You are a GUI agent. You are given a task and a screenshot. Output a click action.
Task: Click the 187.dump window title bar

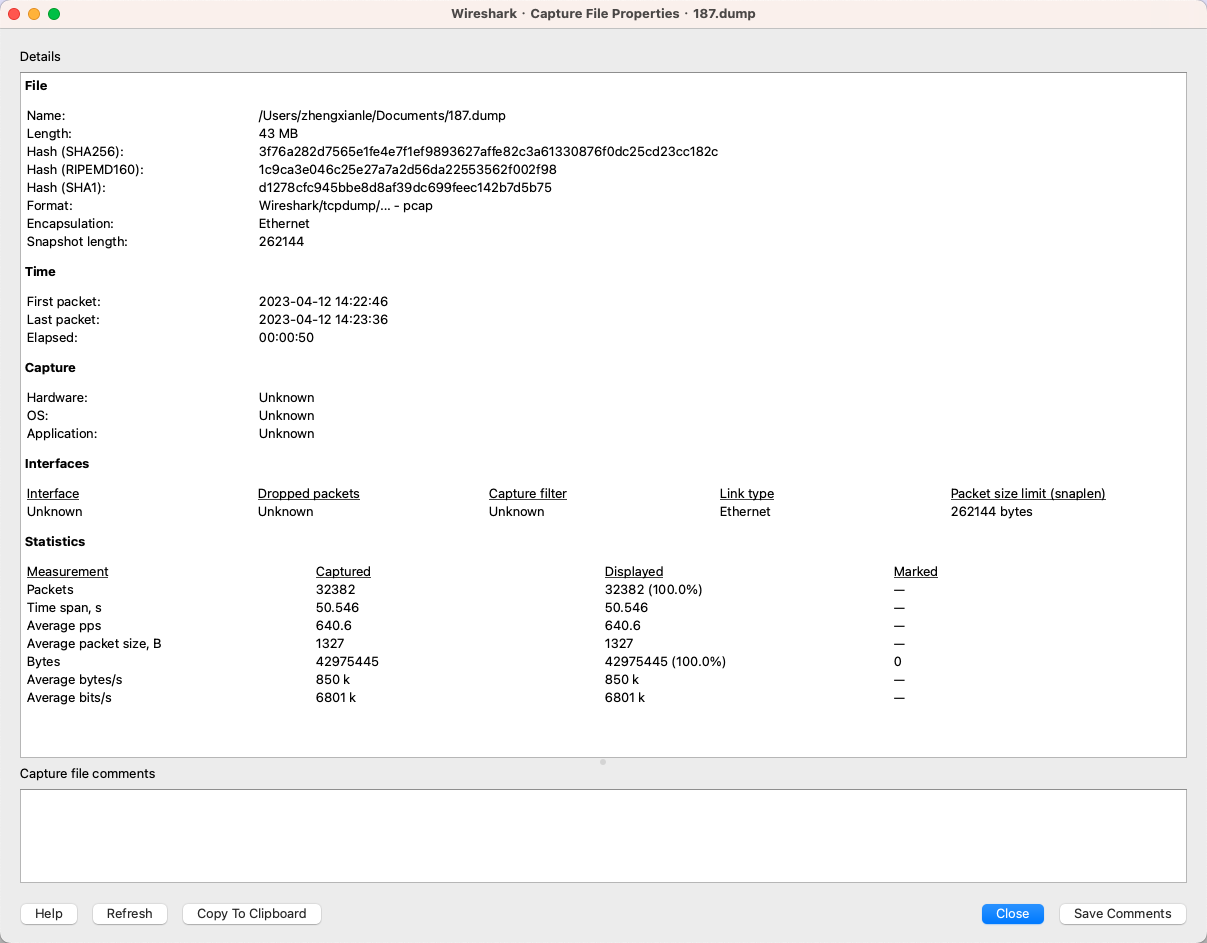pos(604,14)
